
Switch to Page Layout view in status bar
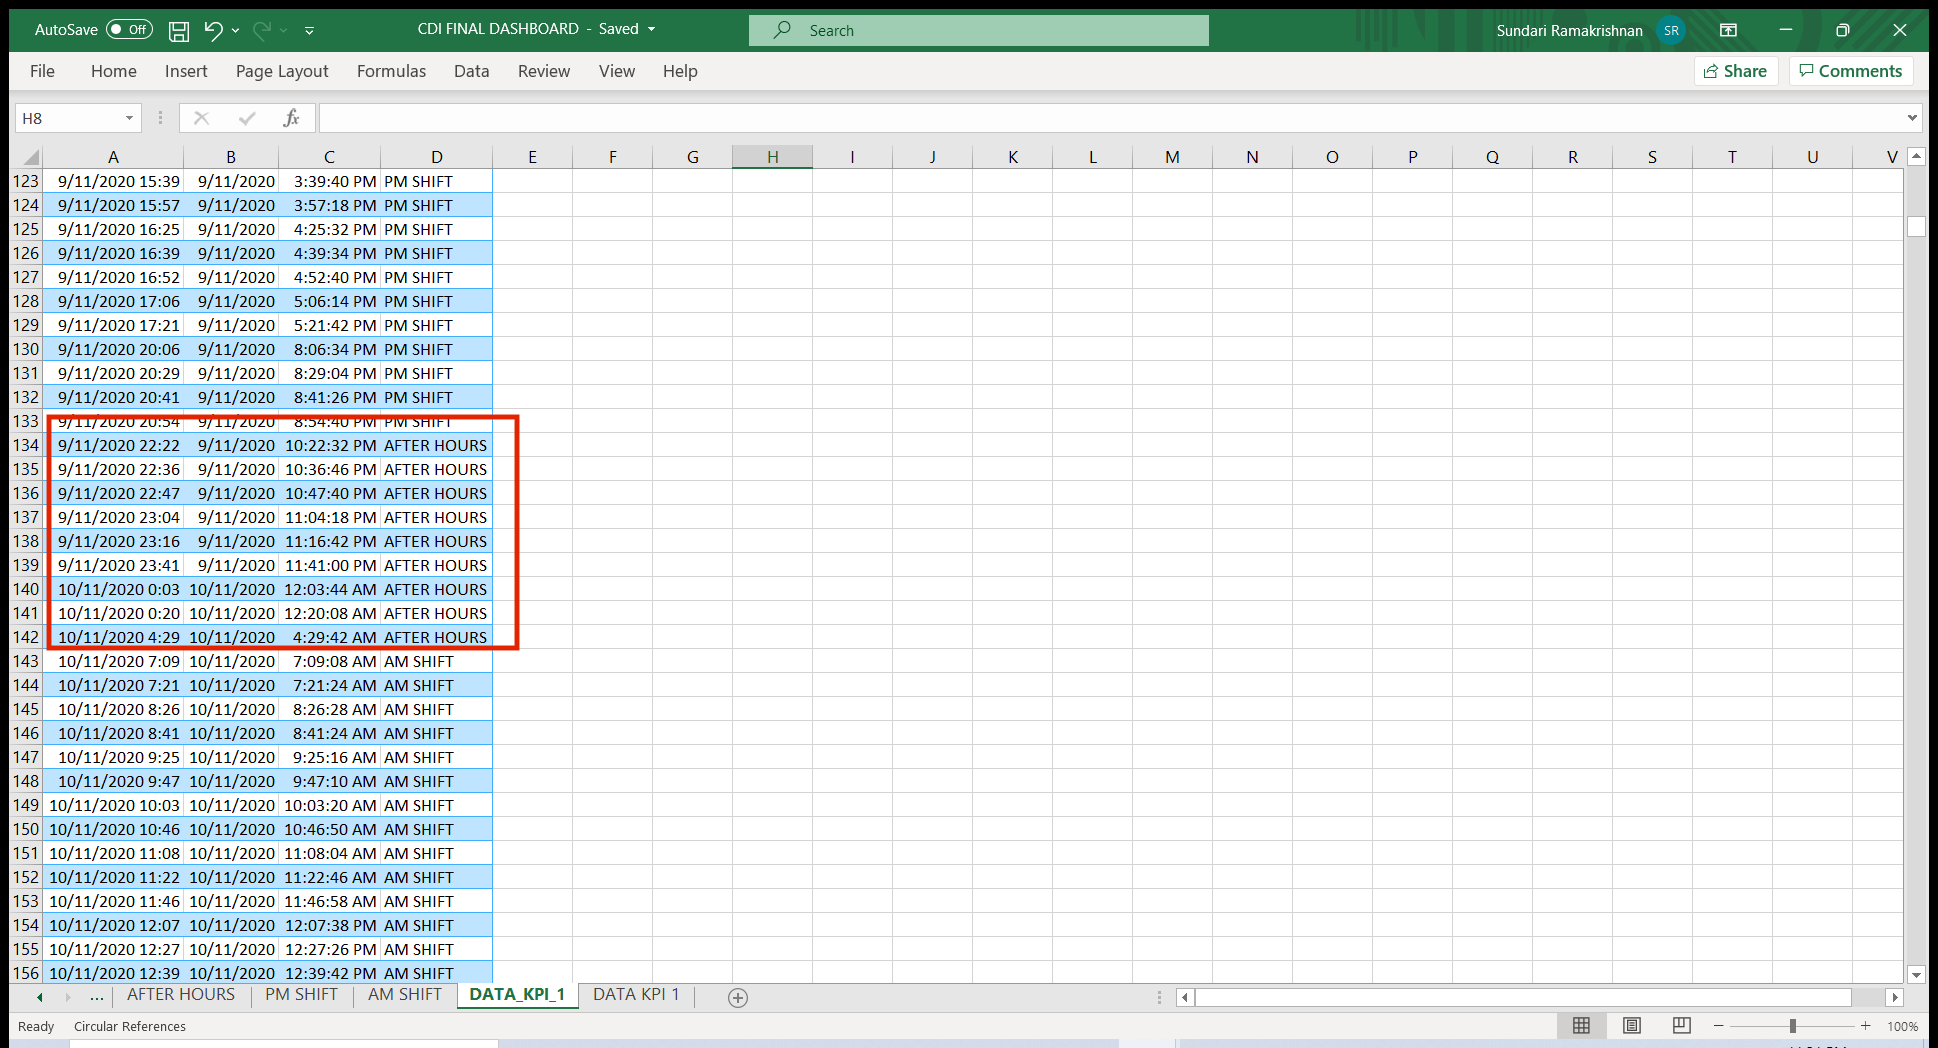pos(1631,1025)
